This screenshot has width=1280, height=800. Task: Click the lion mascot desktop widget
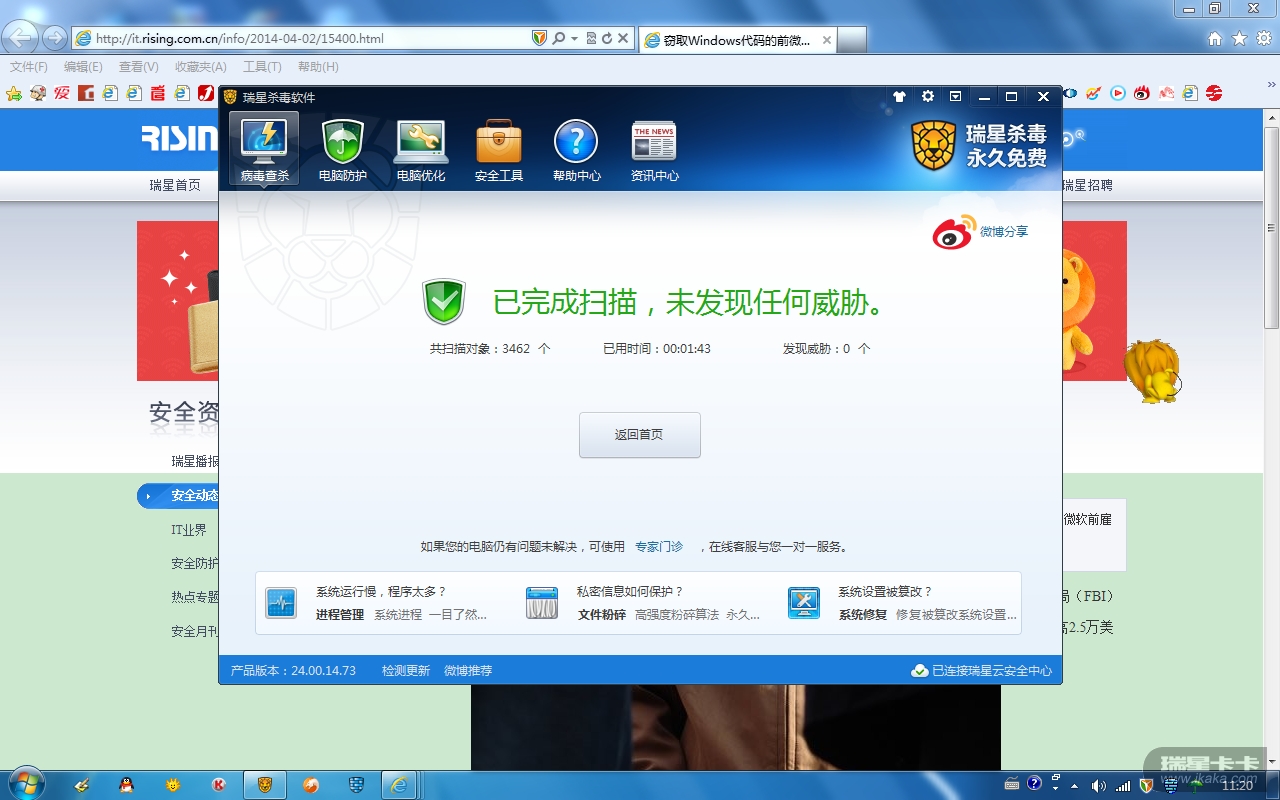point(1152,371)
